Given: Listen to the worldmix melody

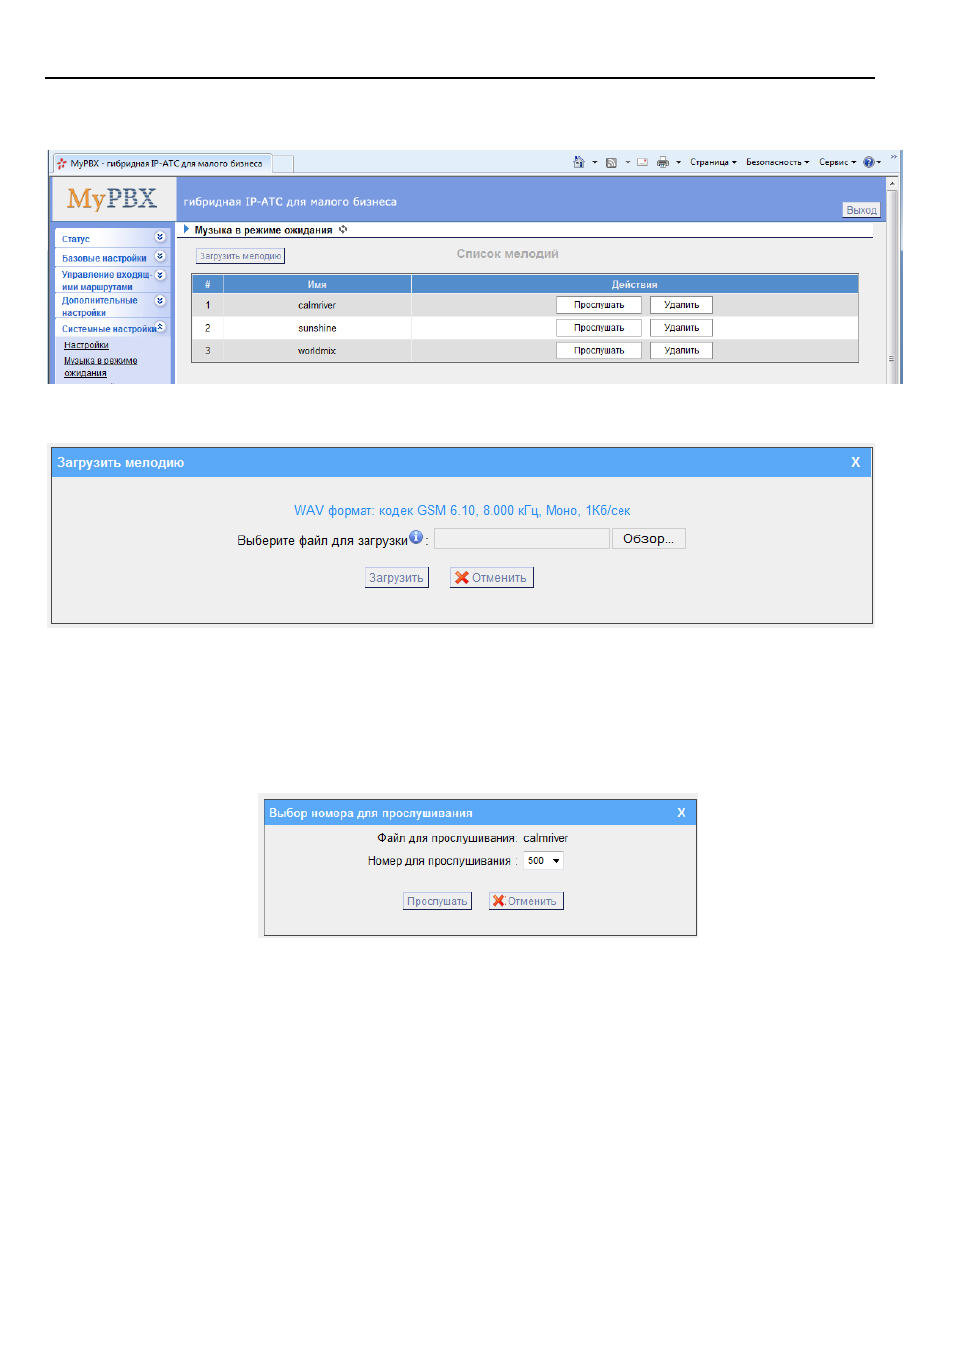Looking at the screenshot, I should [x=599, y=351].
